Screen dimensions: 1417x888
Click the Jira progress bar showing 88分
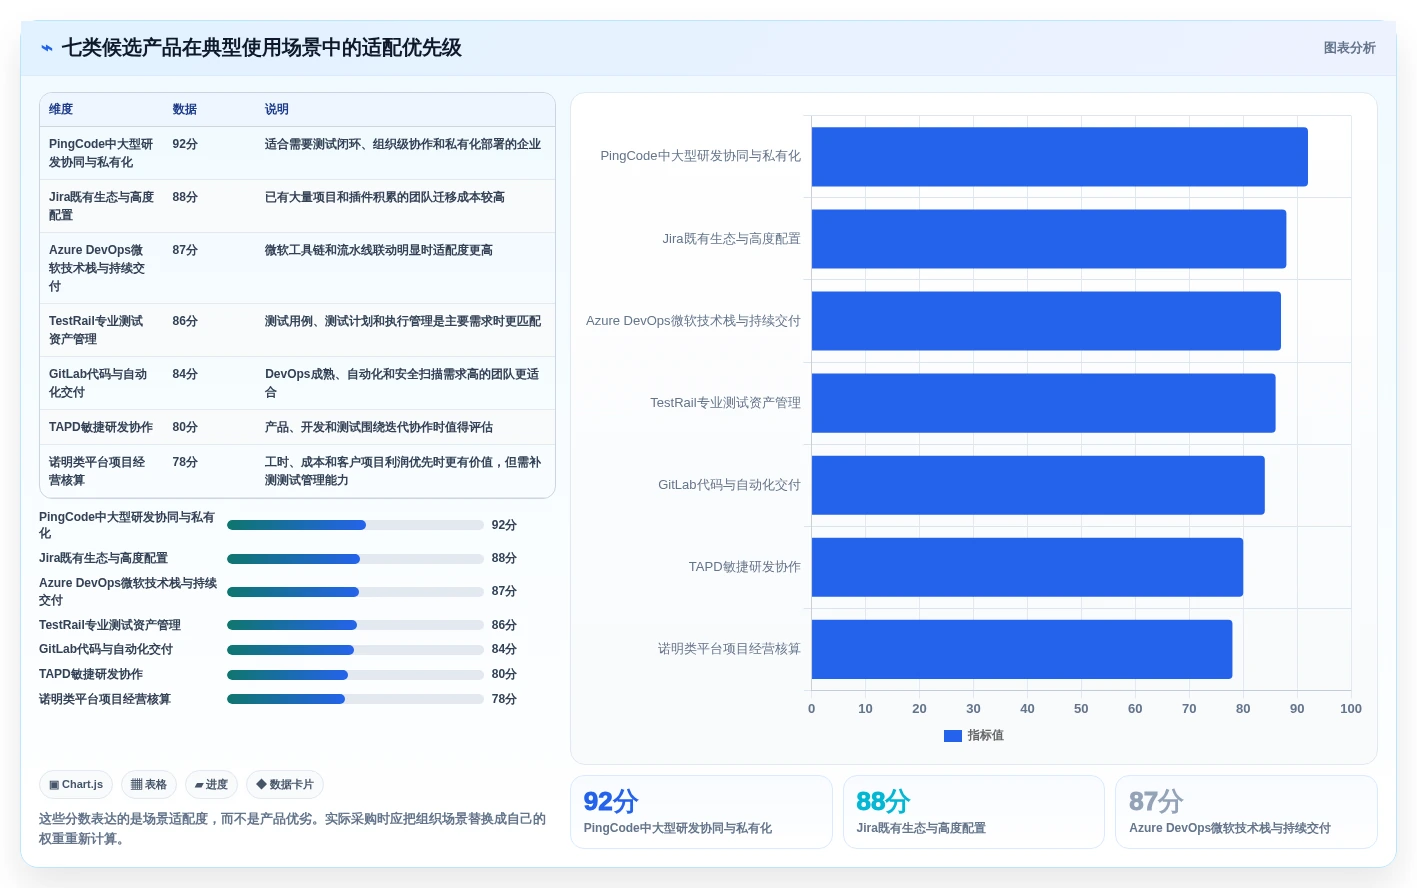pos(355,559)
